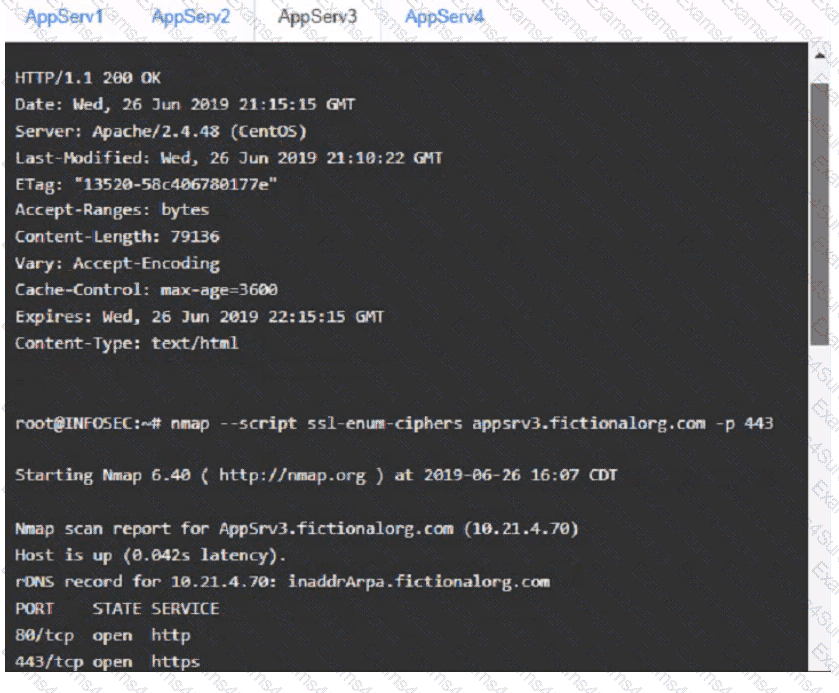Click the Content-Type text/html line
The image size is (839, 693).
click(x=127, y=343)
